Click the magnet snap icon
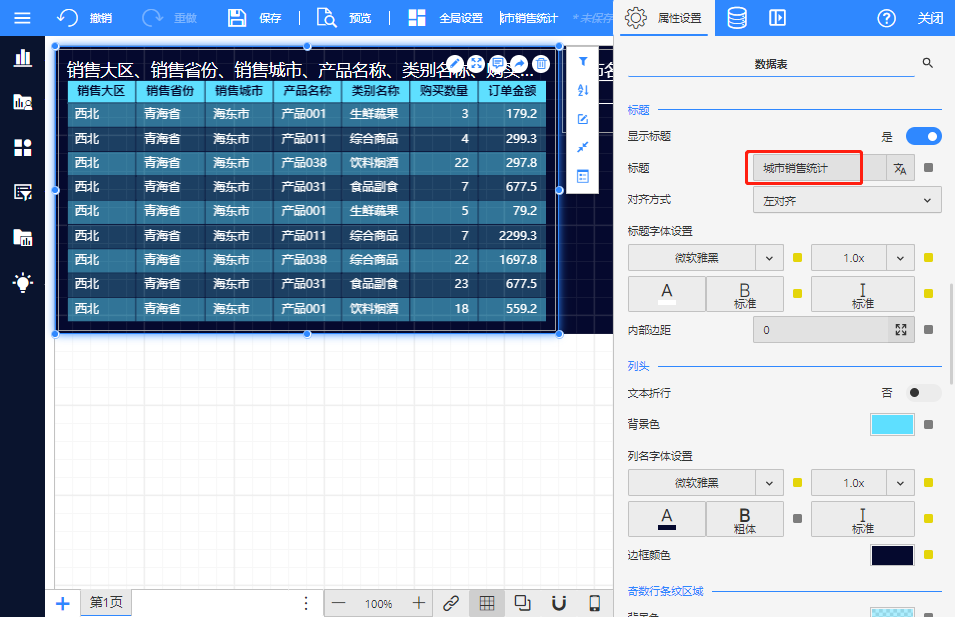This screenshot has width=955, height=617. (x=559, y=603)
